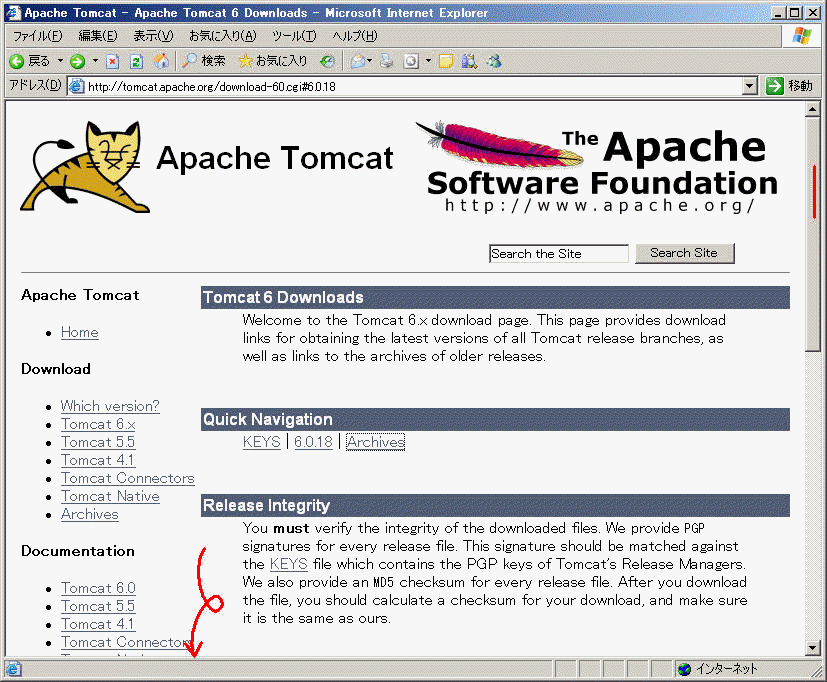Click the green Forward arrow icon
Image resolution: width=827 pixels, height=682 pixels.
(77, 61)
